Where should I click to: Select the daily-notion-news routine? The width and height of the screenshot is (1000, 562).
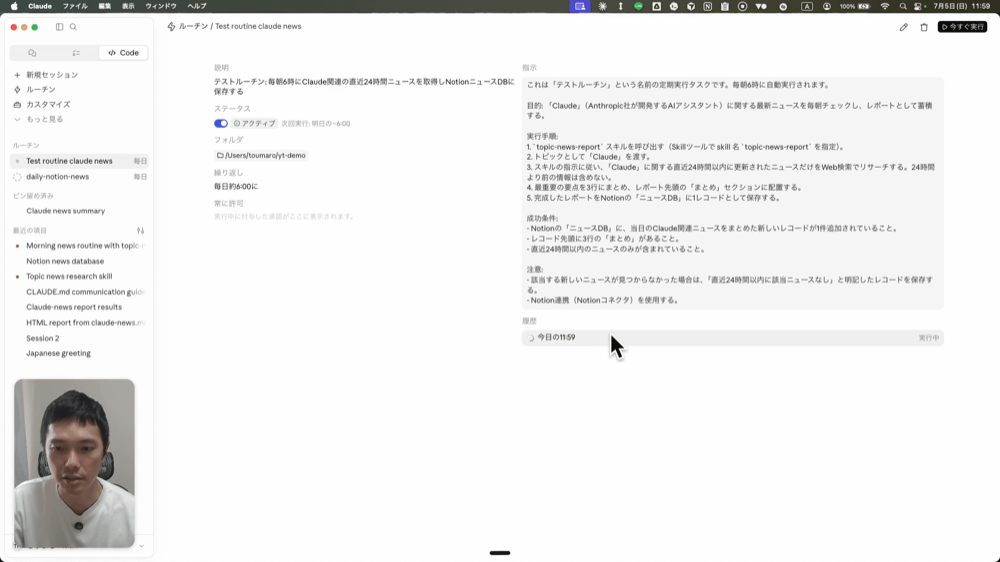[x=79, y=177]
